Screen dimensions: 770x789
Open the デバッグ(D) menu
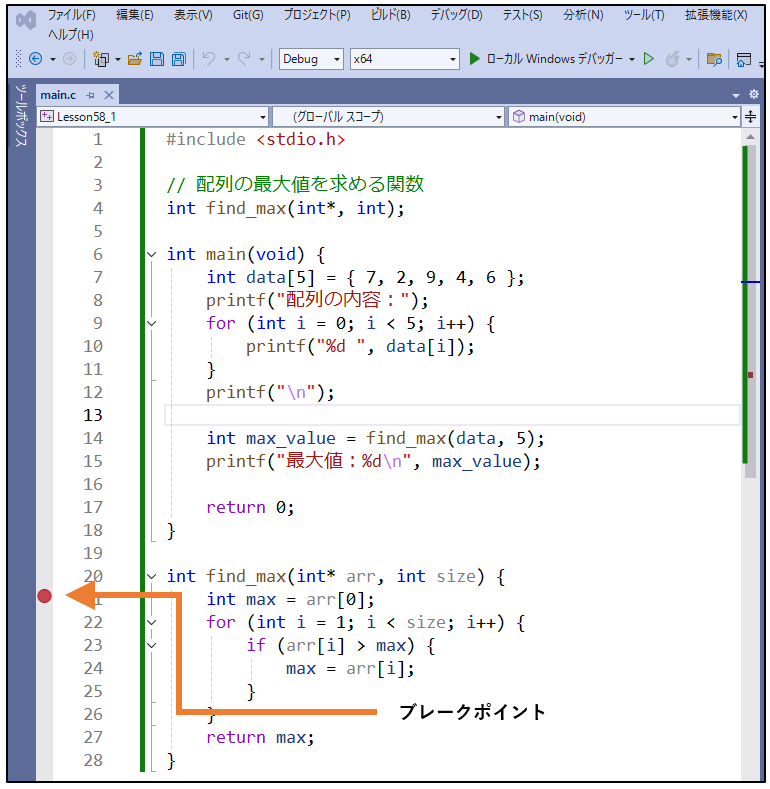(x=456, y=15)
